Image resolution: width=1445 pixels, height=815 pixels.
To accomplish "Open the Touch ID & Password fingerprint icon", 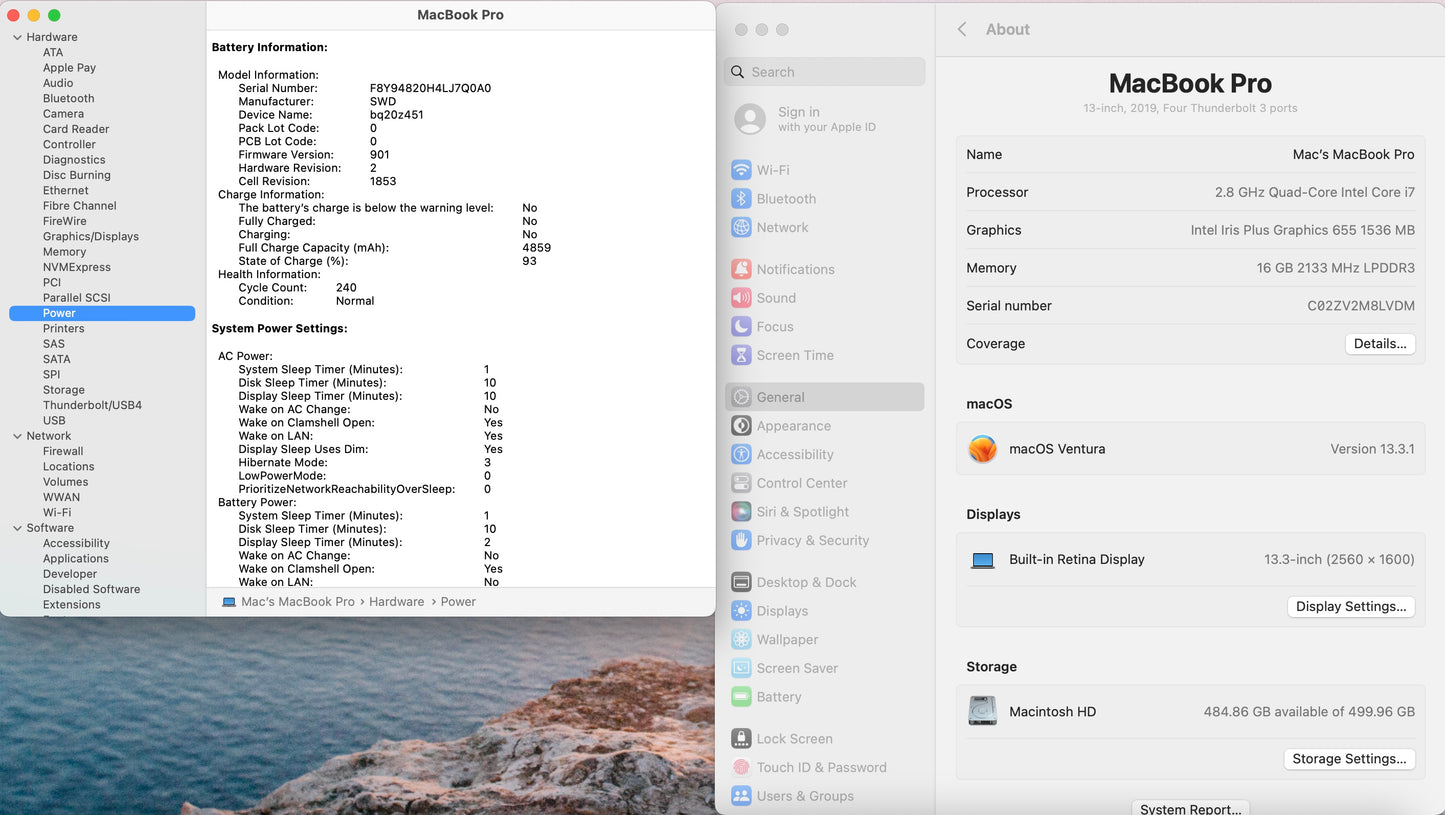I will click(741, 767).
